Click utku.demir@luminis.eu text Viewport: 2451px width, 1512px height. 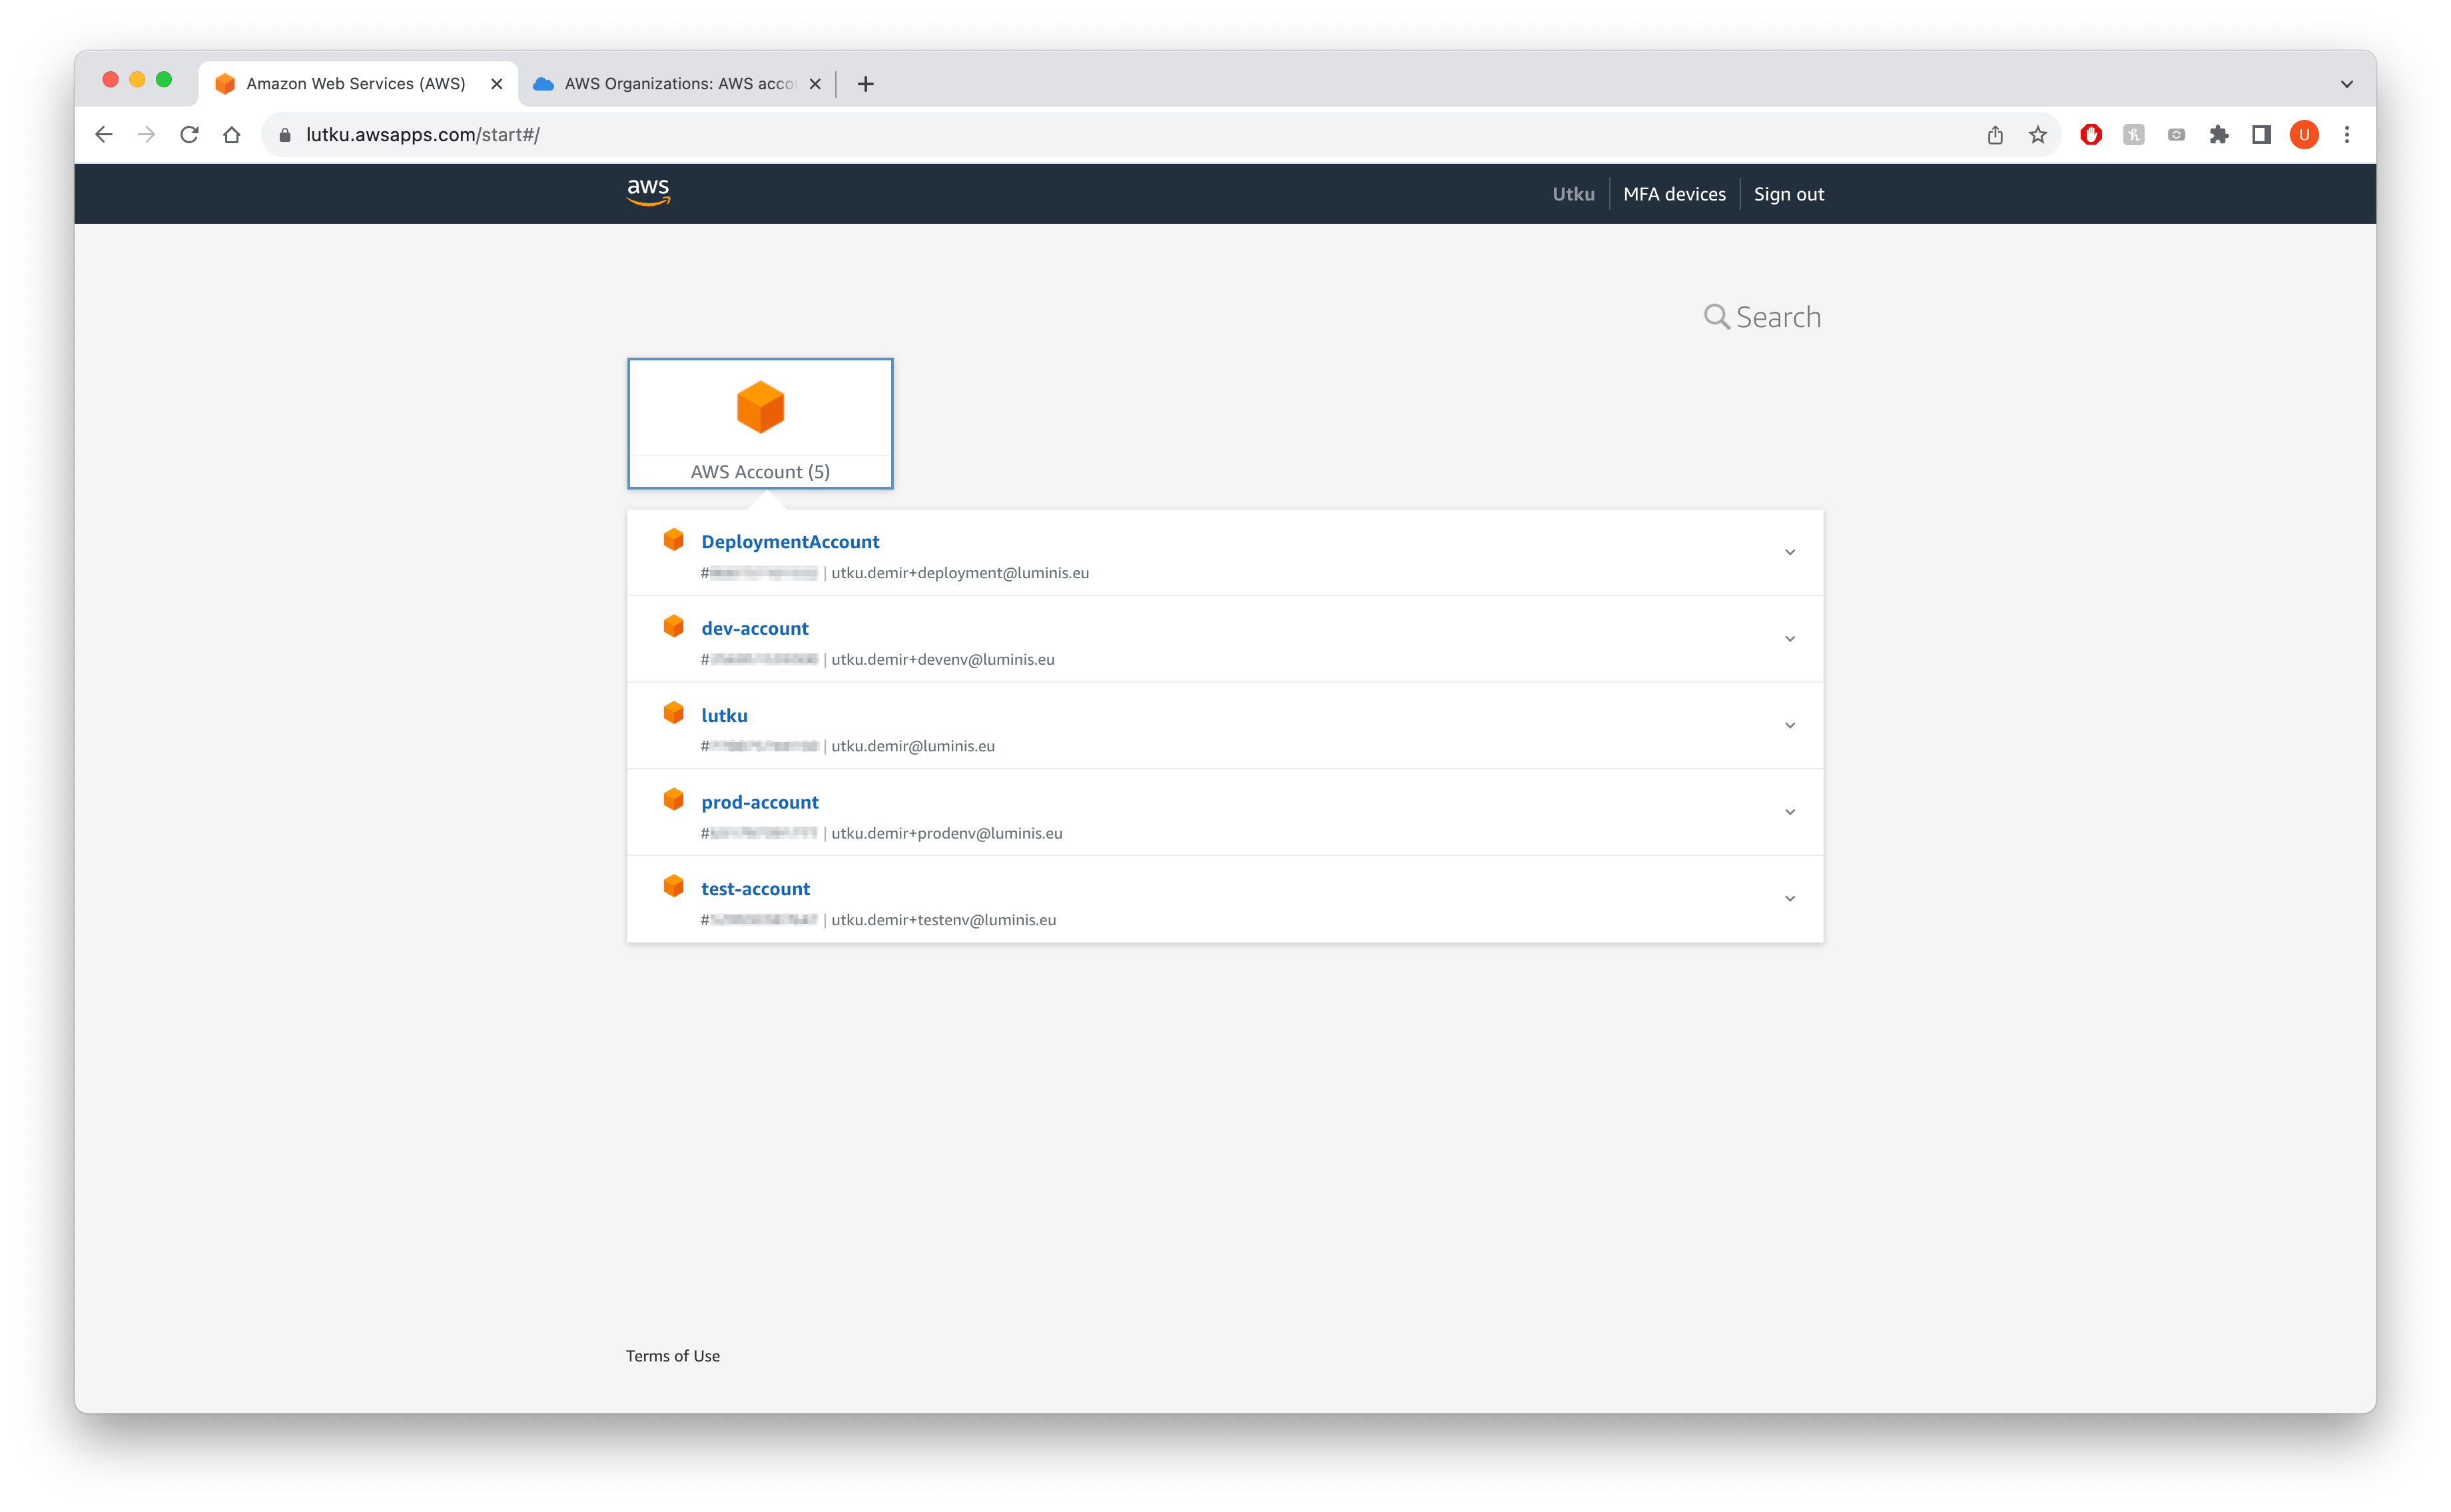coord(913,746)
